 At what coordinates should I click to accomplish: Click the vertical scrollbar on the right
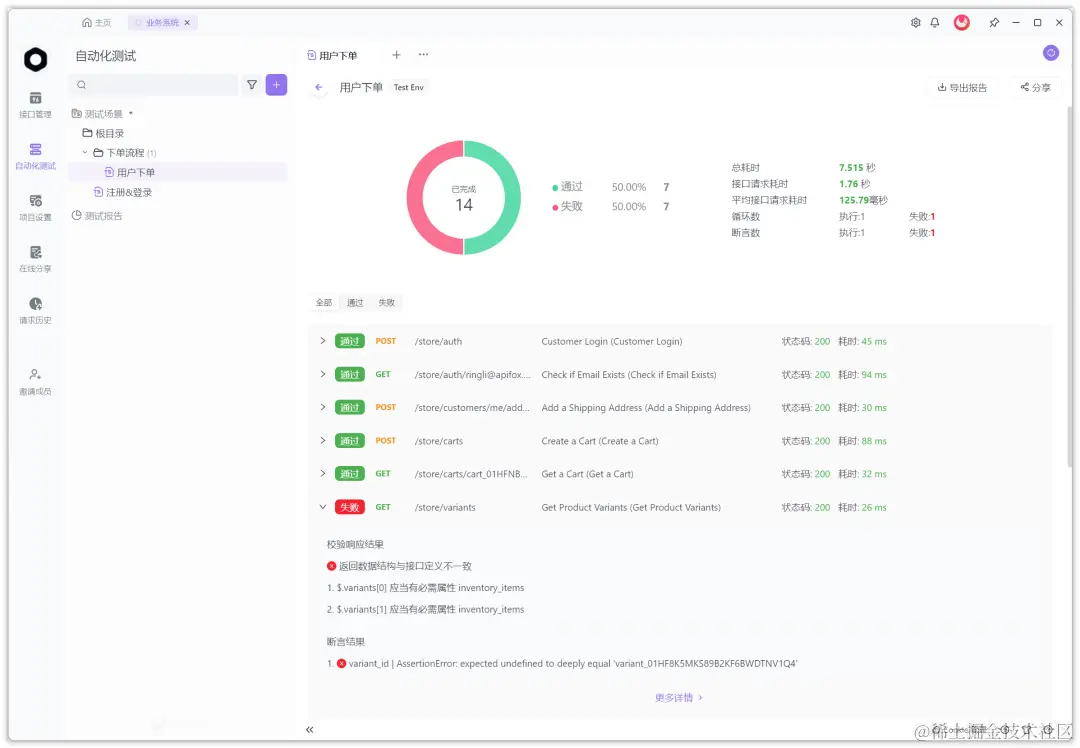click(1069, 287)
